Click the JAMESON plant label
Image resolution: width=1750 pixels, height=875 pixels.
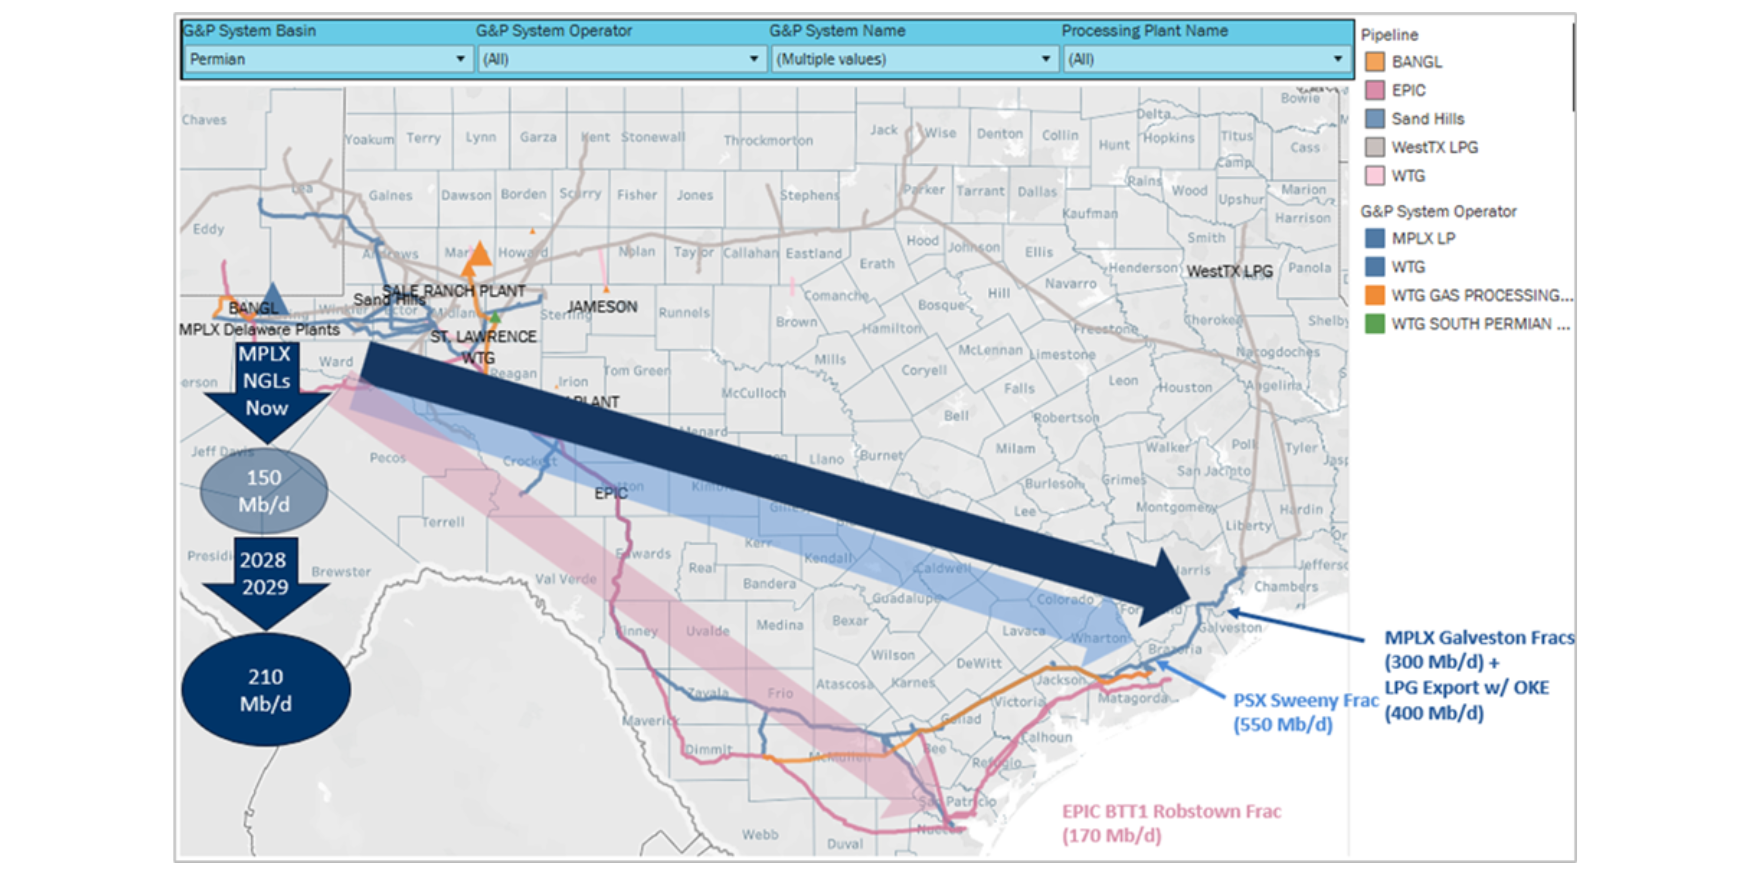point(602,307)
